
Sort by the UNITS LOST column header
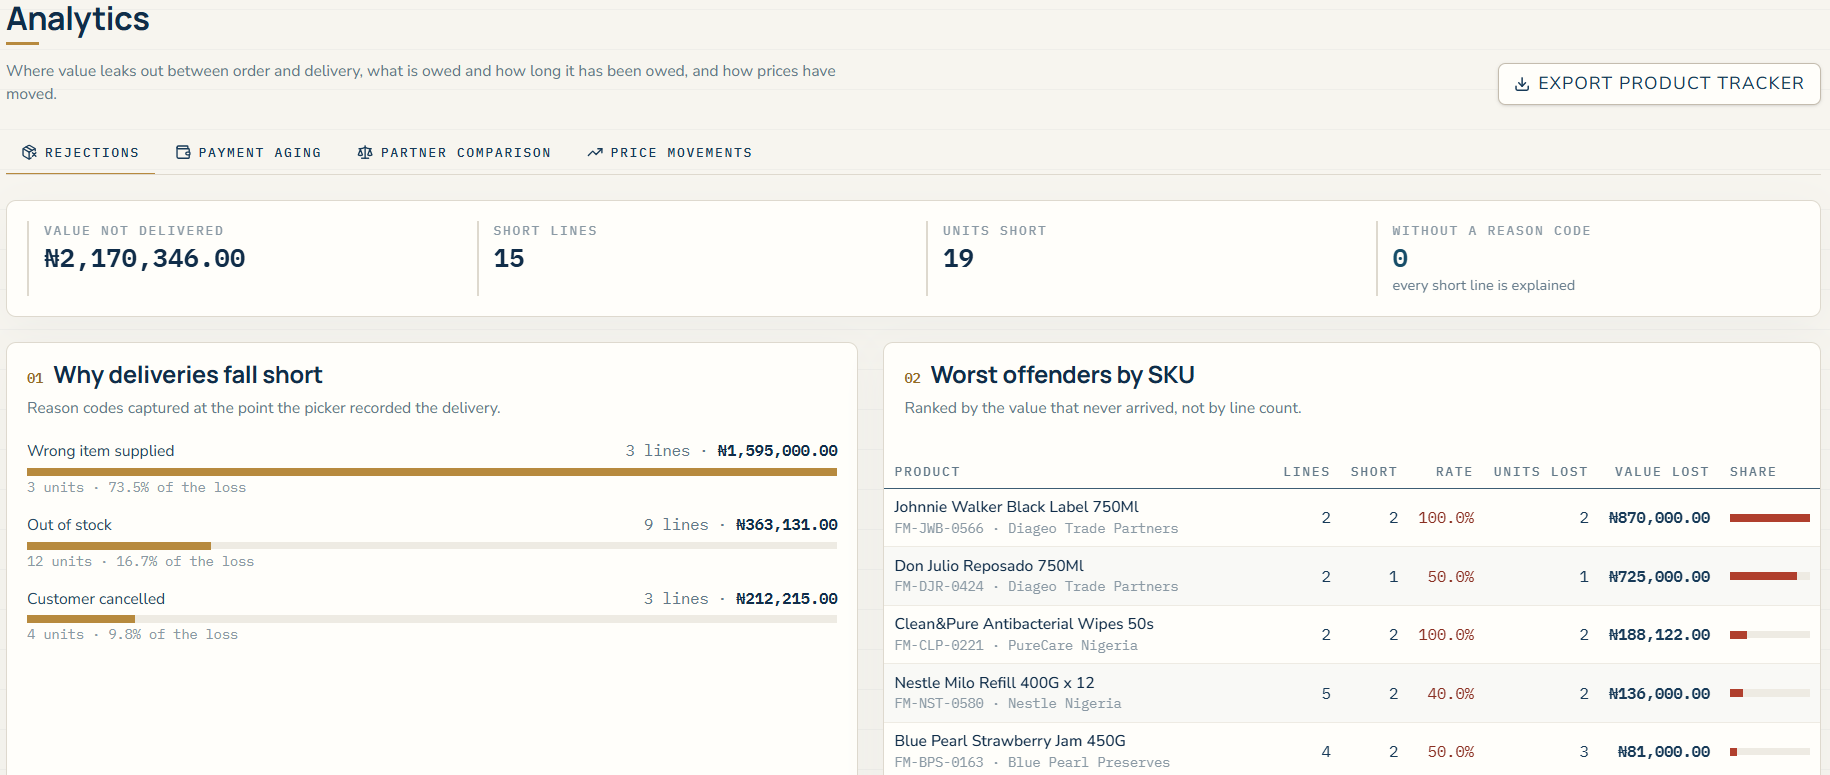[x=1540, y=472]
